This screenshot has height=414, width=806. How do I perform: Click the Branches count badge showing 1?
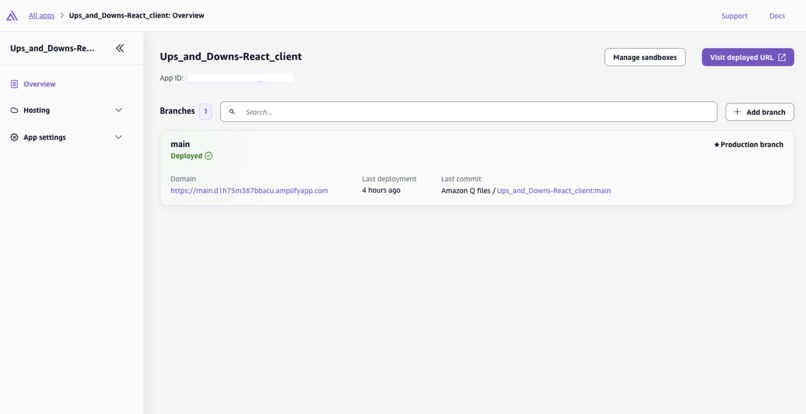205,111
